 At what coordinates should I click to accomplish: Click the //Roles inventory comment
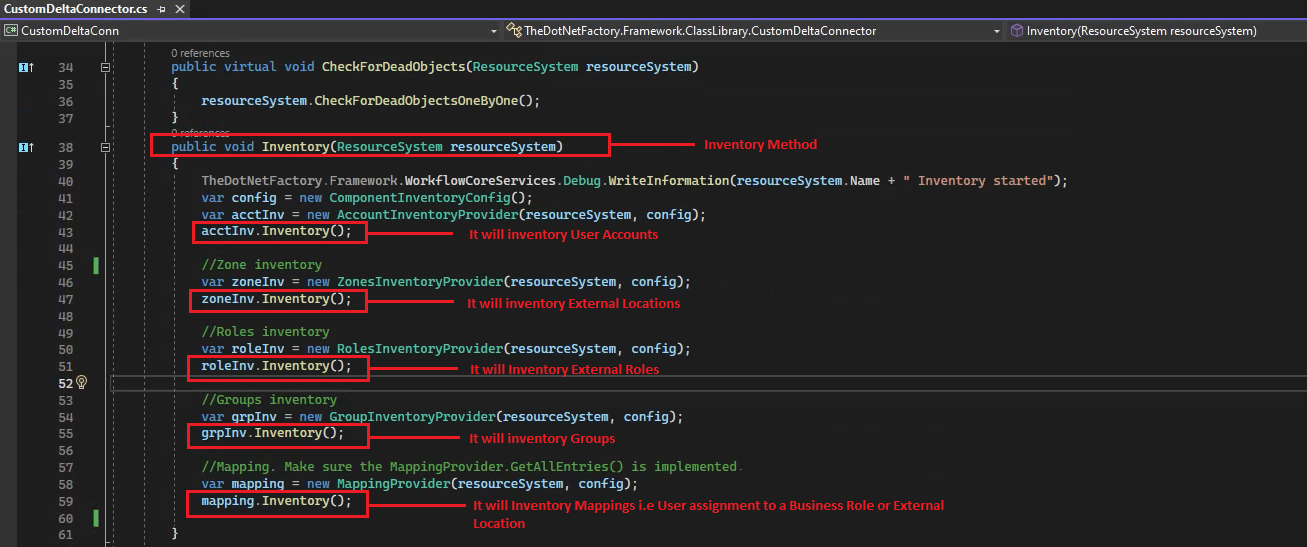[x=265, y=332]
